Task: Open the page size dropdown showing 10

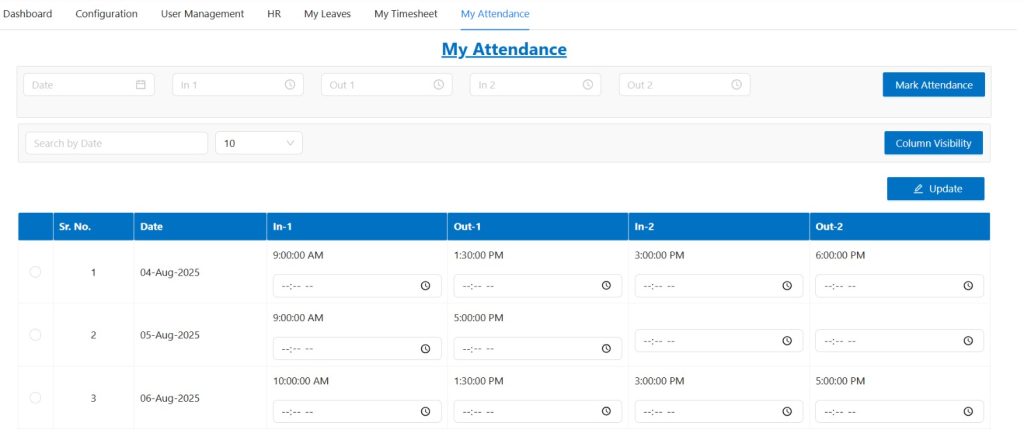Action: [259, 143]
